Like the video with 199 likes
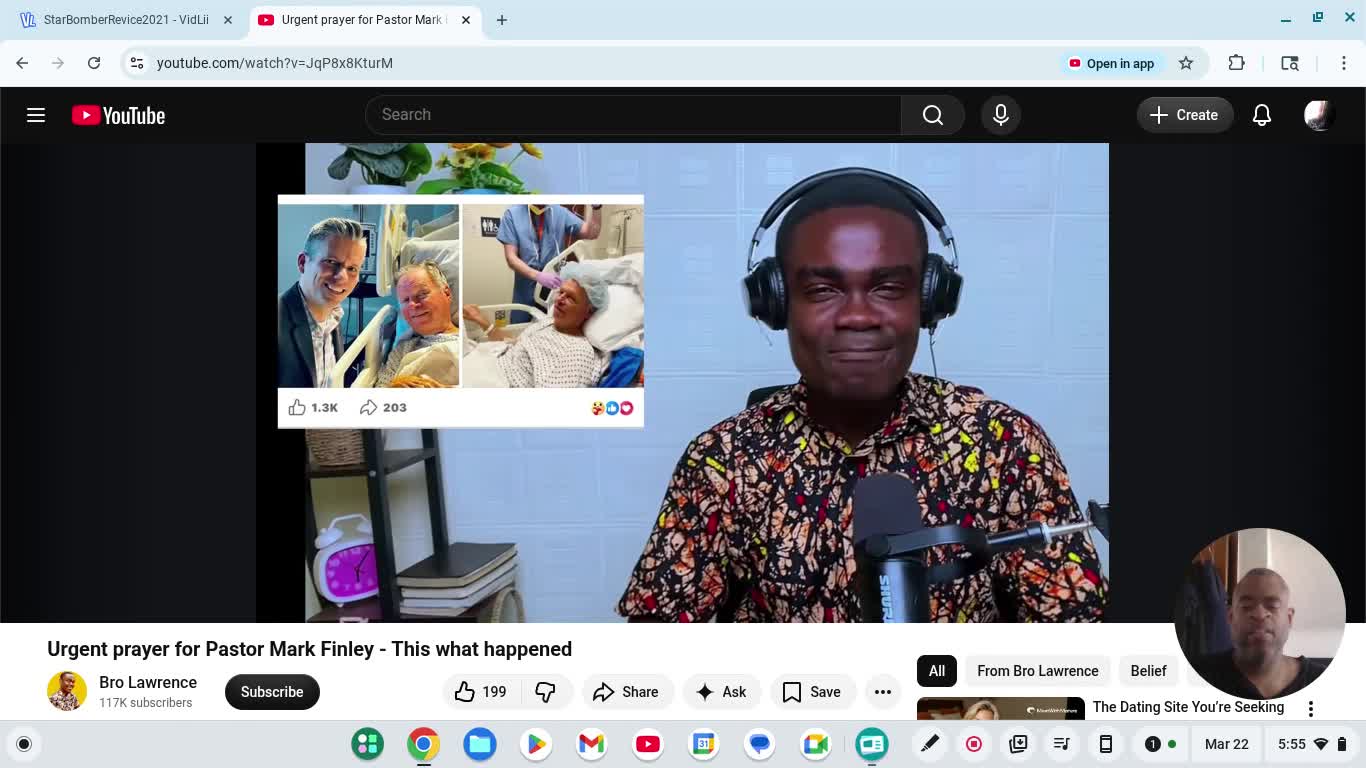 [x=480, y=692]
